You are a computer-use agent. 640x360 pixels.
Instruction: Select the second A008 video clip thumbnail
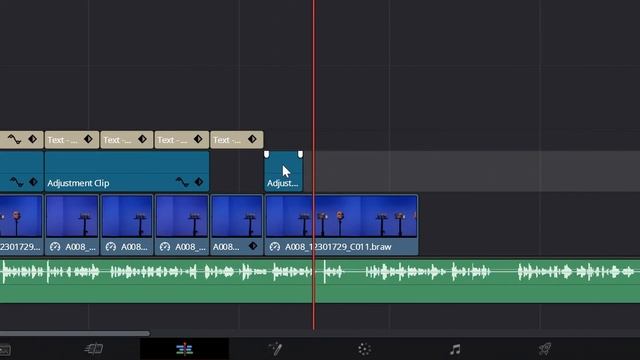click(x=127, y=217)
